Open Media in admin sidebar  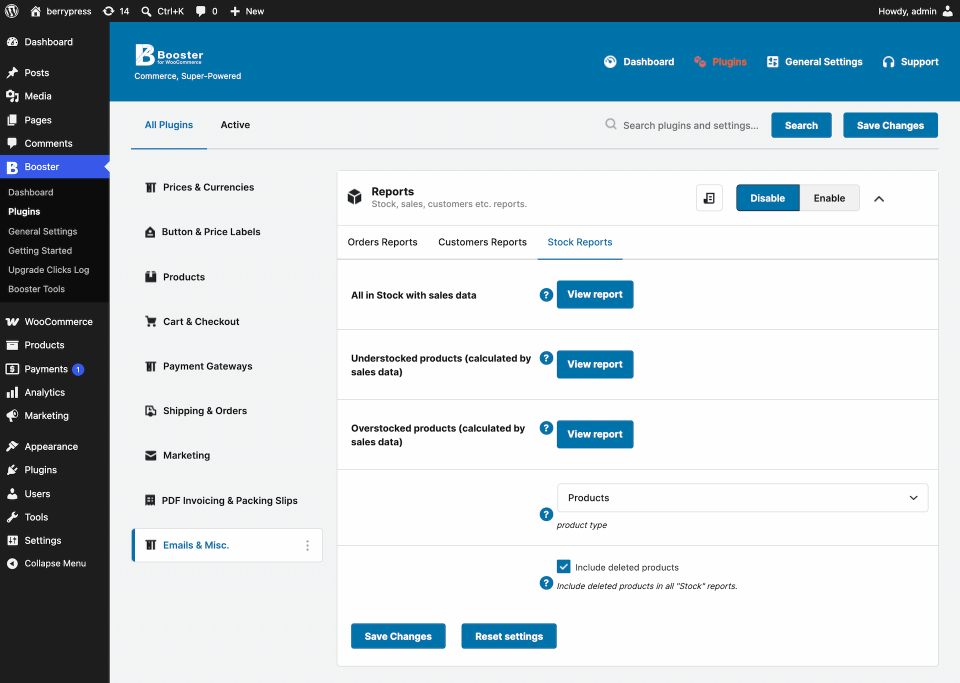[x=54, y=96]
